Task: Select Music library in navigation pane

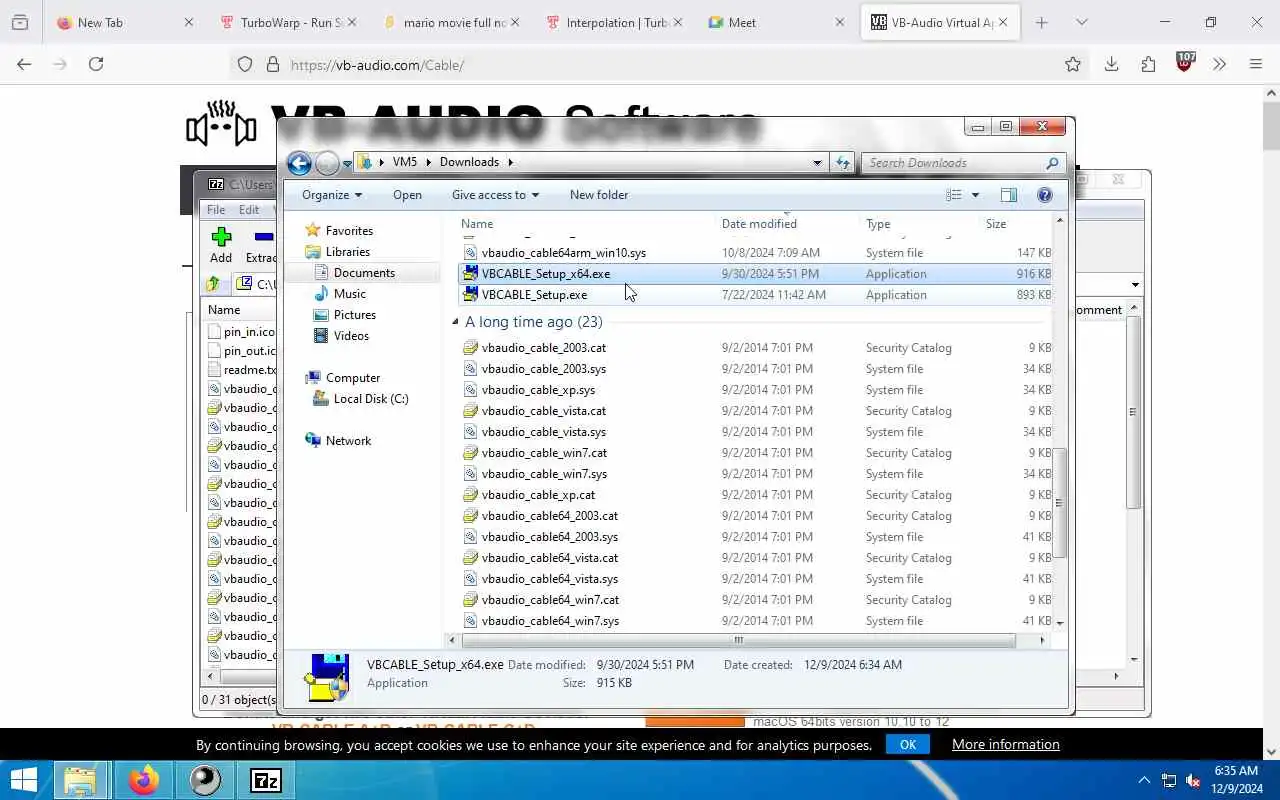Action: 349,294
